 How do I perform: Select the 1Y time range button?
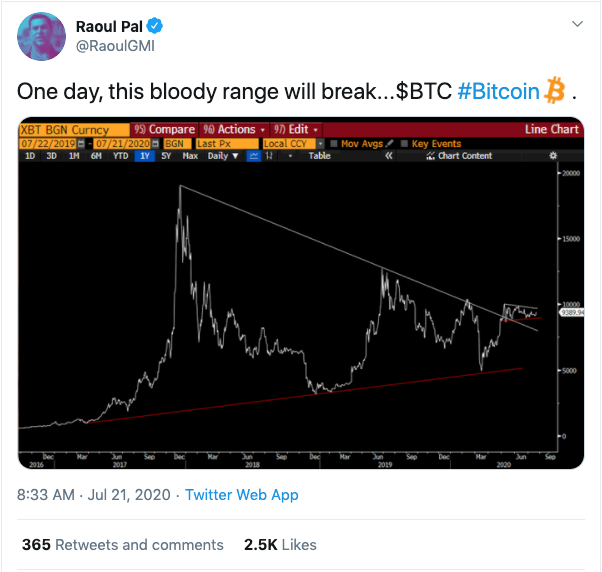[146, 156]
